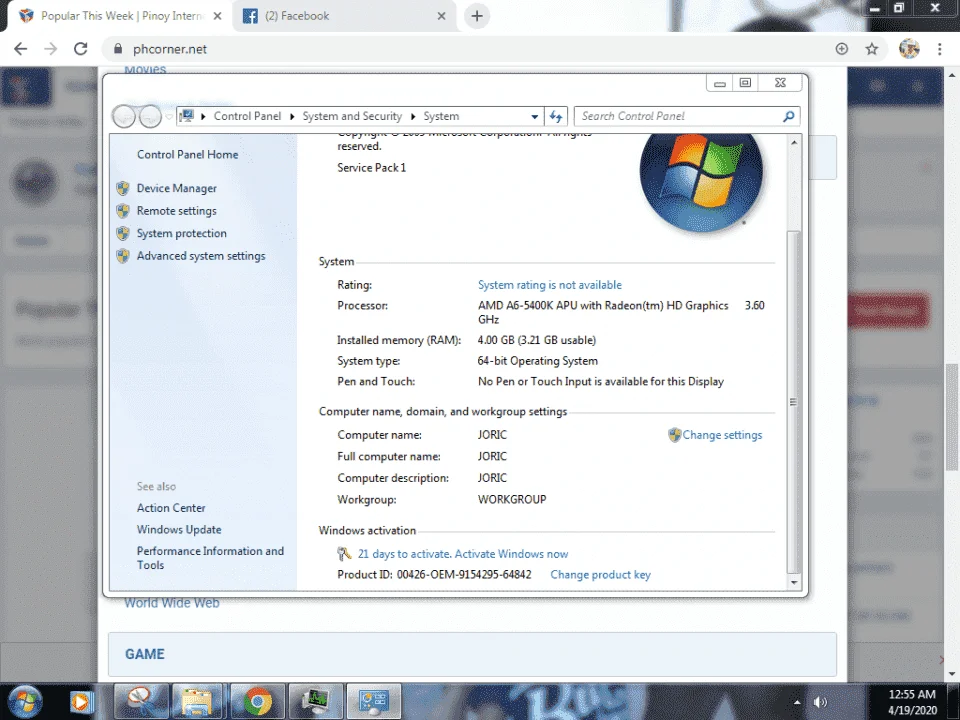This screenshot has width=960, height=720.
Task: Bookmark this page with the star icon
Action: (872, 49)
